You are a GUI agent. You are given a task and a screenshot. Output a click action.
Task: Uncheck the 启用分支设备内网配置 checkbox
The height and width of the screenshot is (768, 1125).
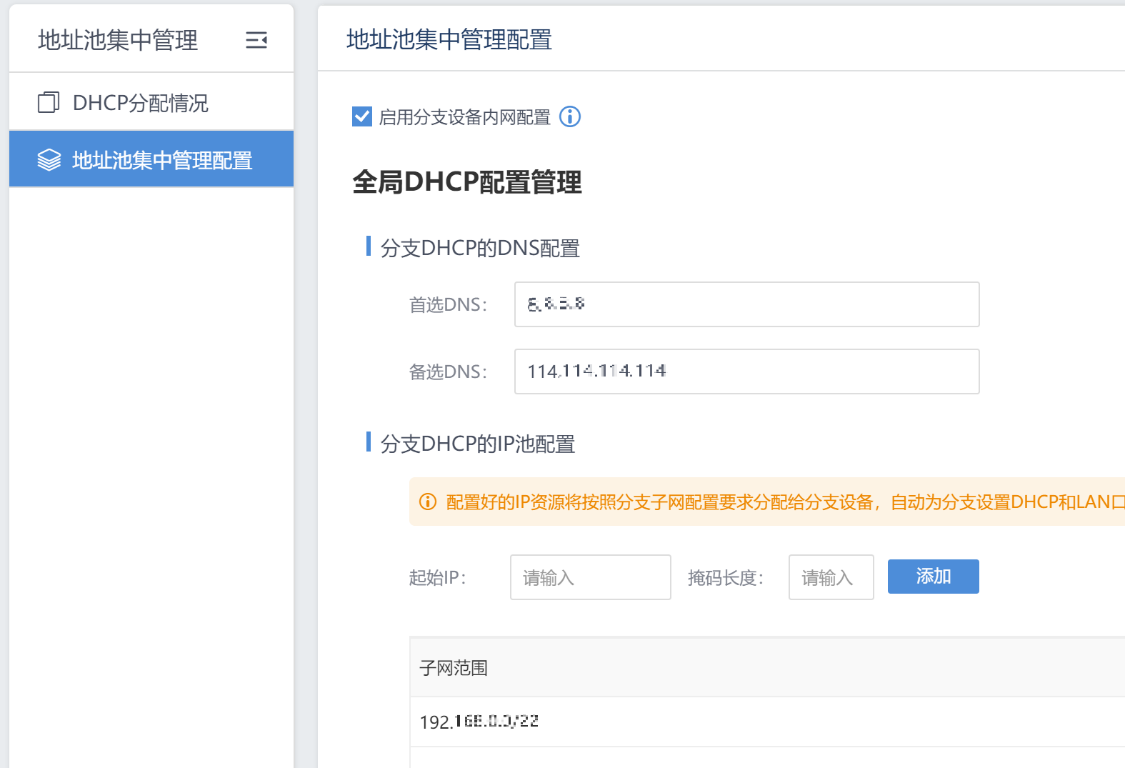pyautogui.click(x=362, y=117)
